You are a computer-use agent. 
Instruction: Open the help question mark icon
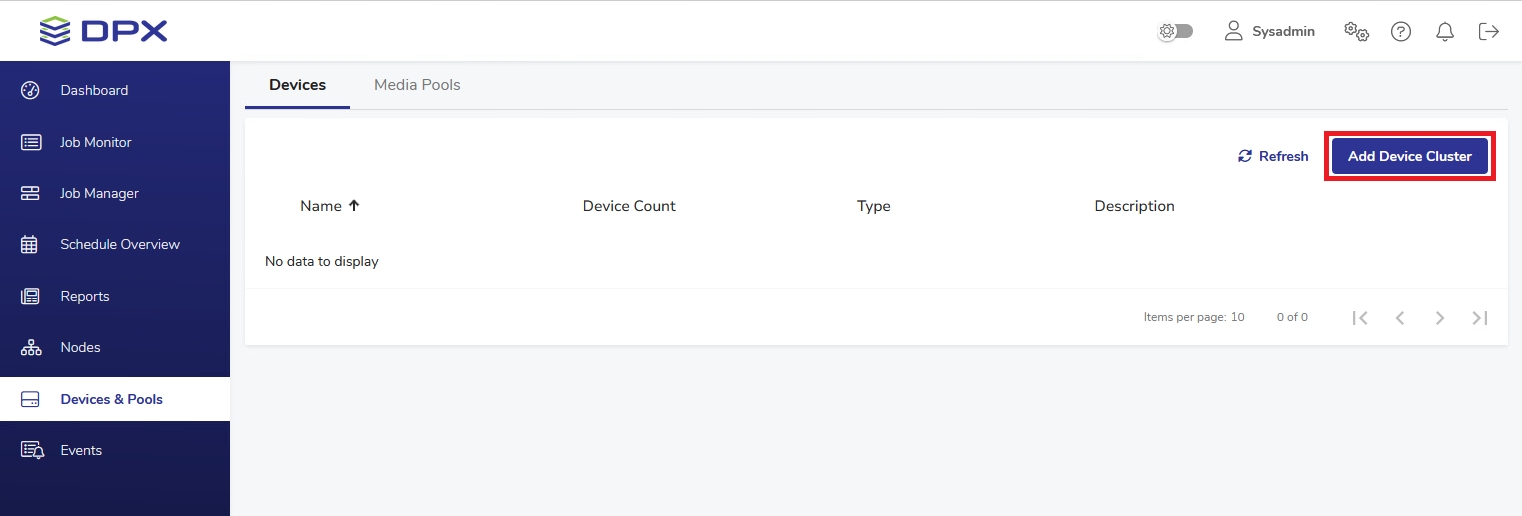click(1401, 32)
